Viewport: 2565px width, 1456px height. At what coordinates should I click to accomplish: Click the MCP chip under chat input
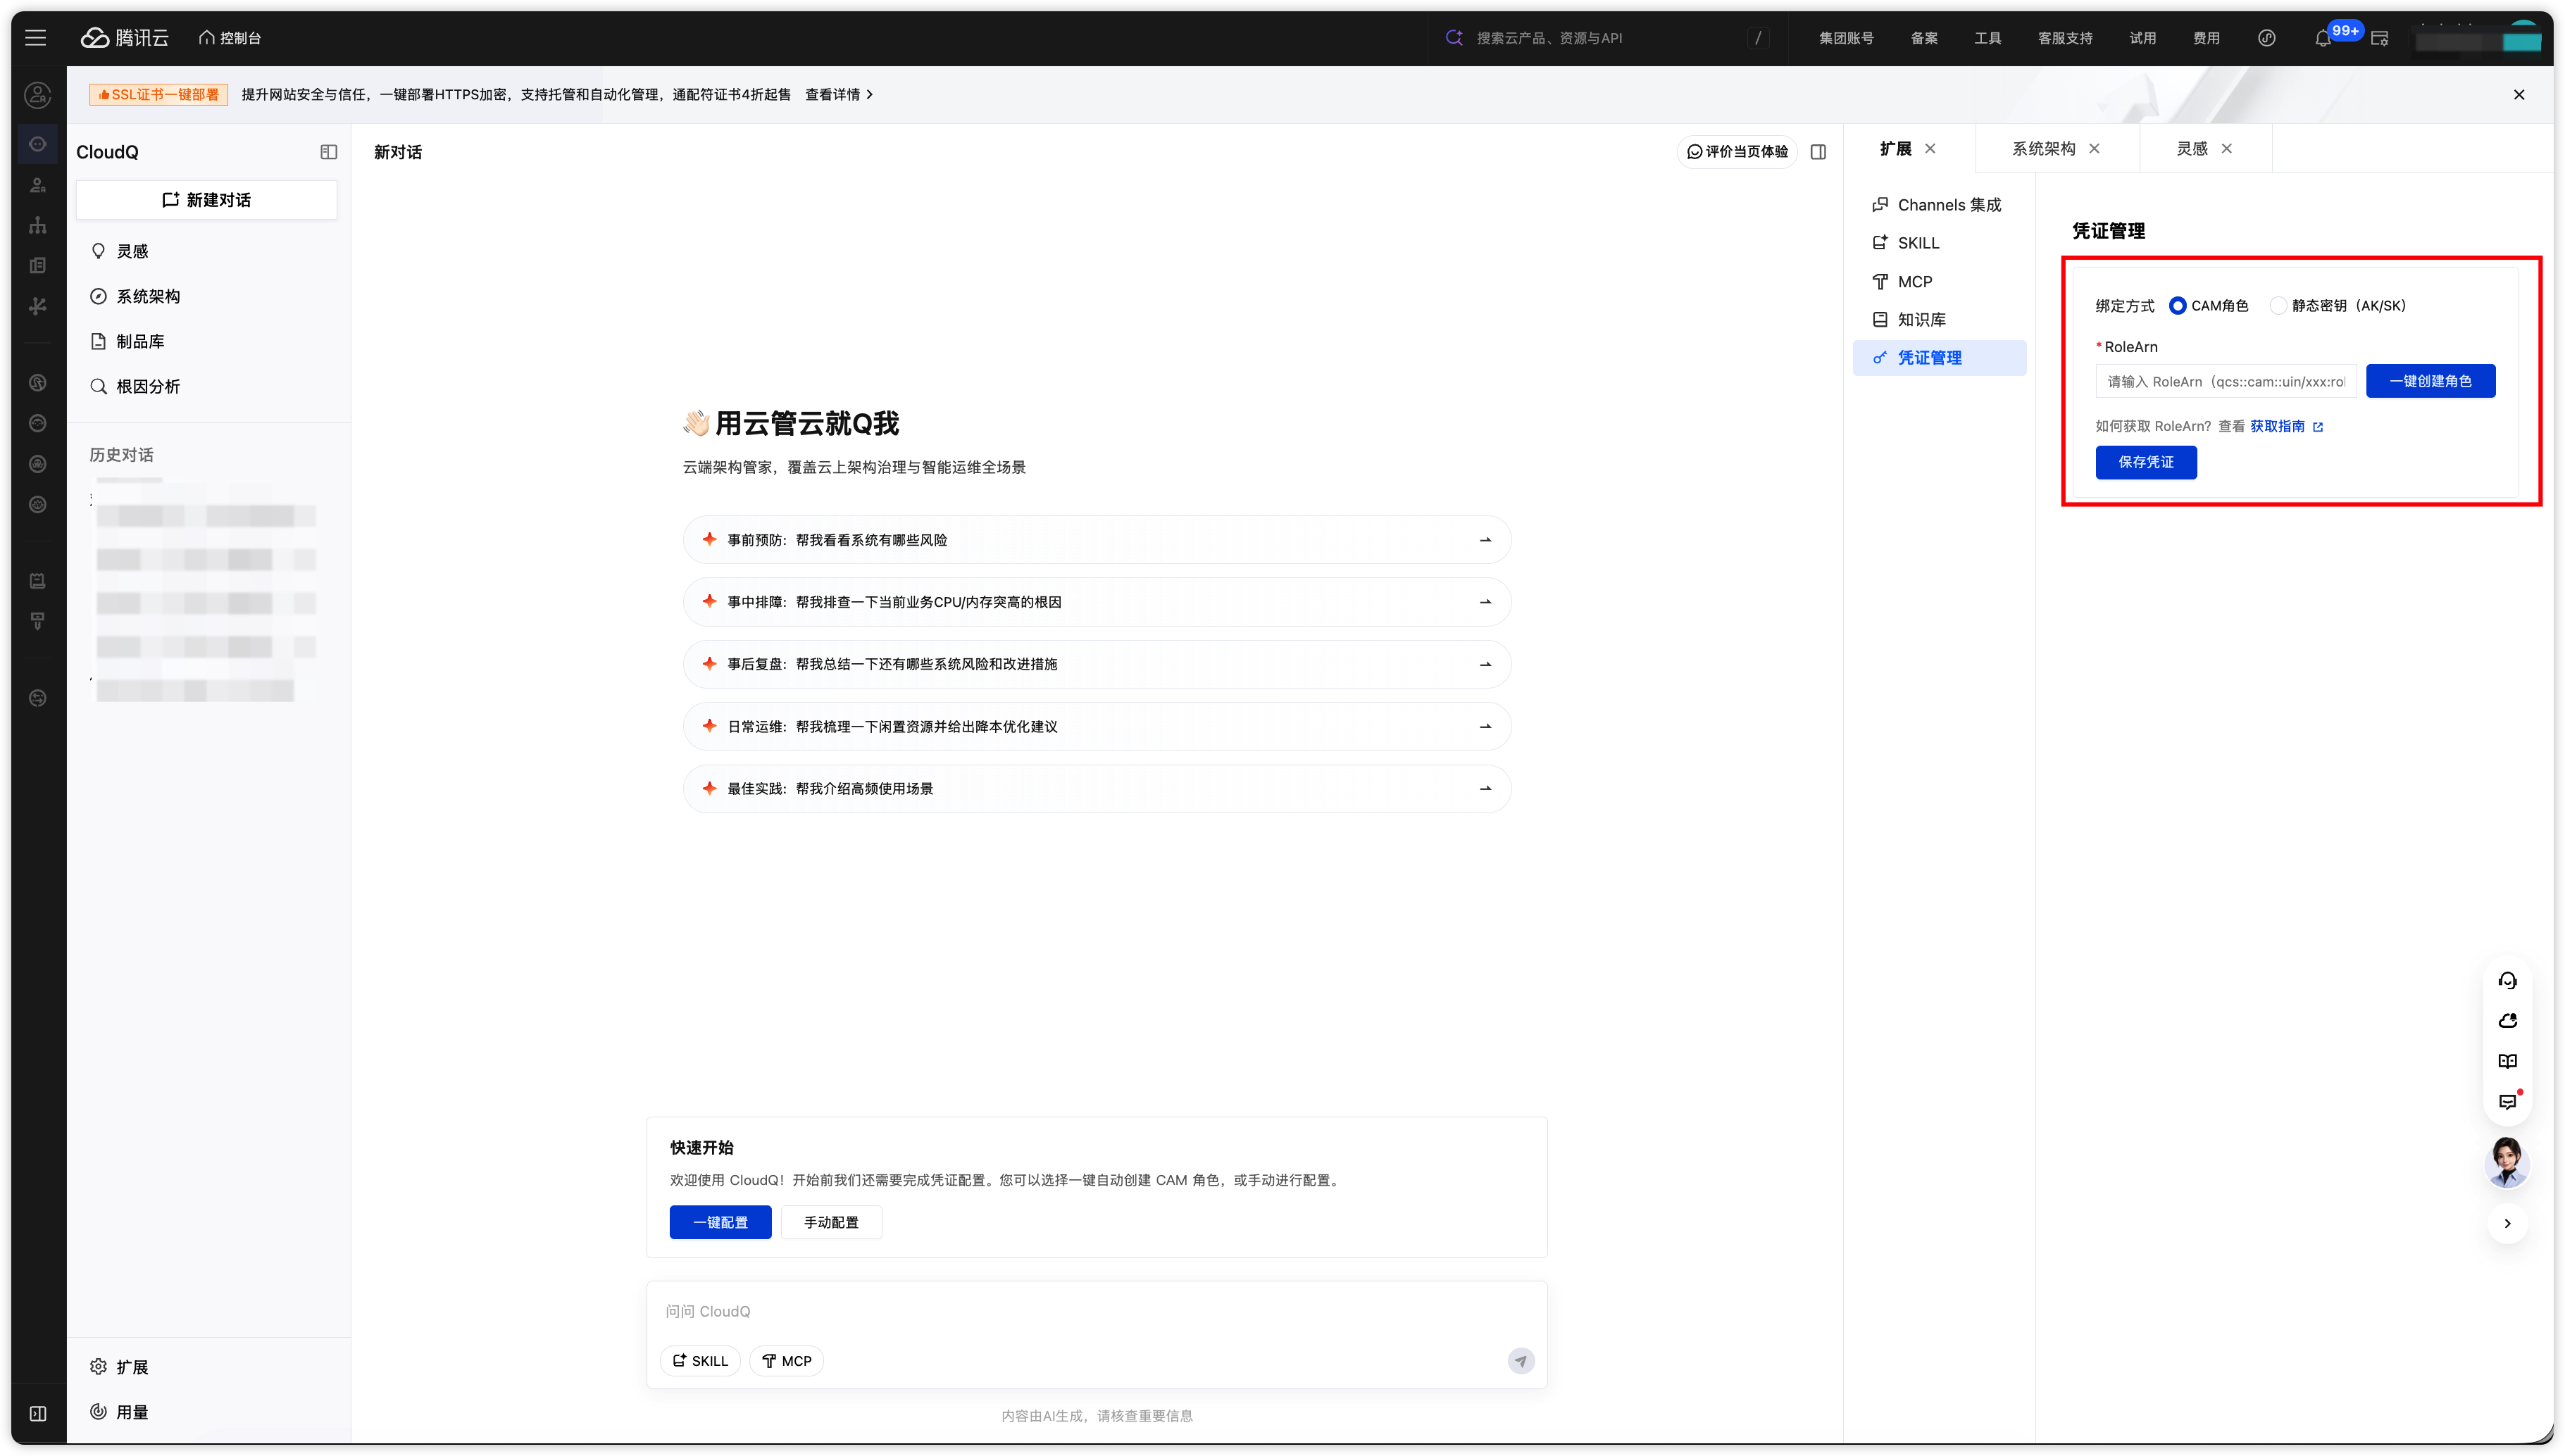786,1360
